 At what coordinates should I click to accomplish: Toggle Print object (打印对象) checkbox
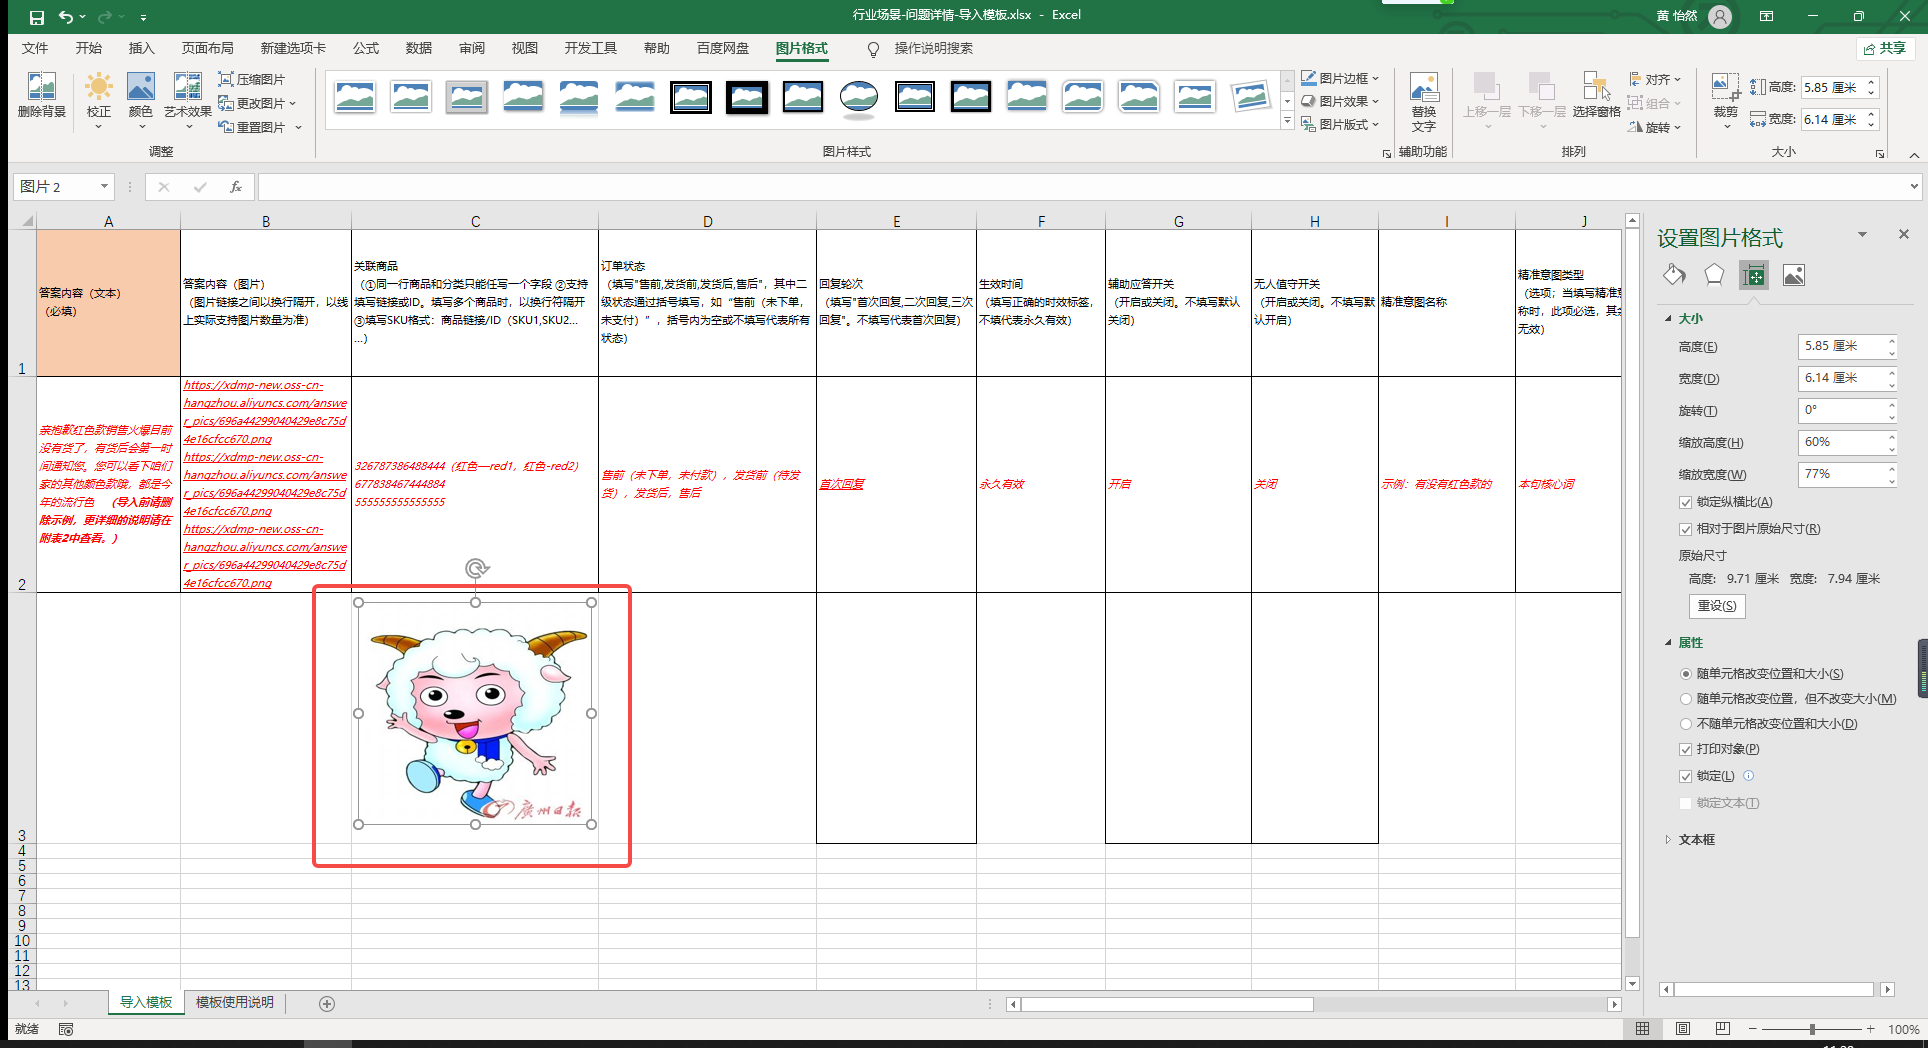click(1685, 749)
